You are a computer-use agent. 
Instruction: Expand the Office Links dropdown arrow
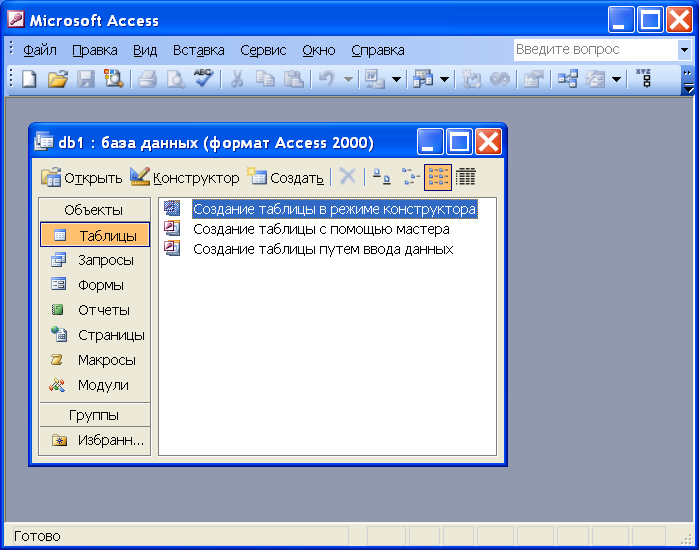click(x=396, y=80)
